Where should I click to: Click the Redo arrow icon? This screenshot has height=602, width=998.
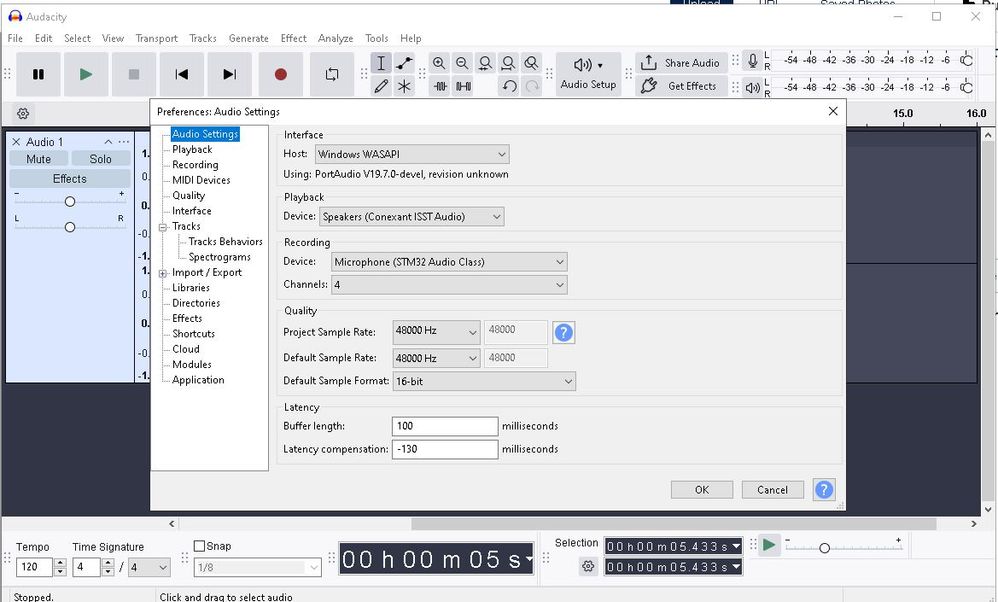pos(531,86)
